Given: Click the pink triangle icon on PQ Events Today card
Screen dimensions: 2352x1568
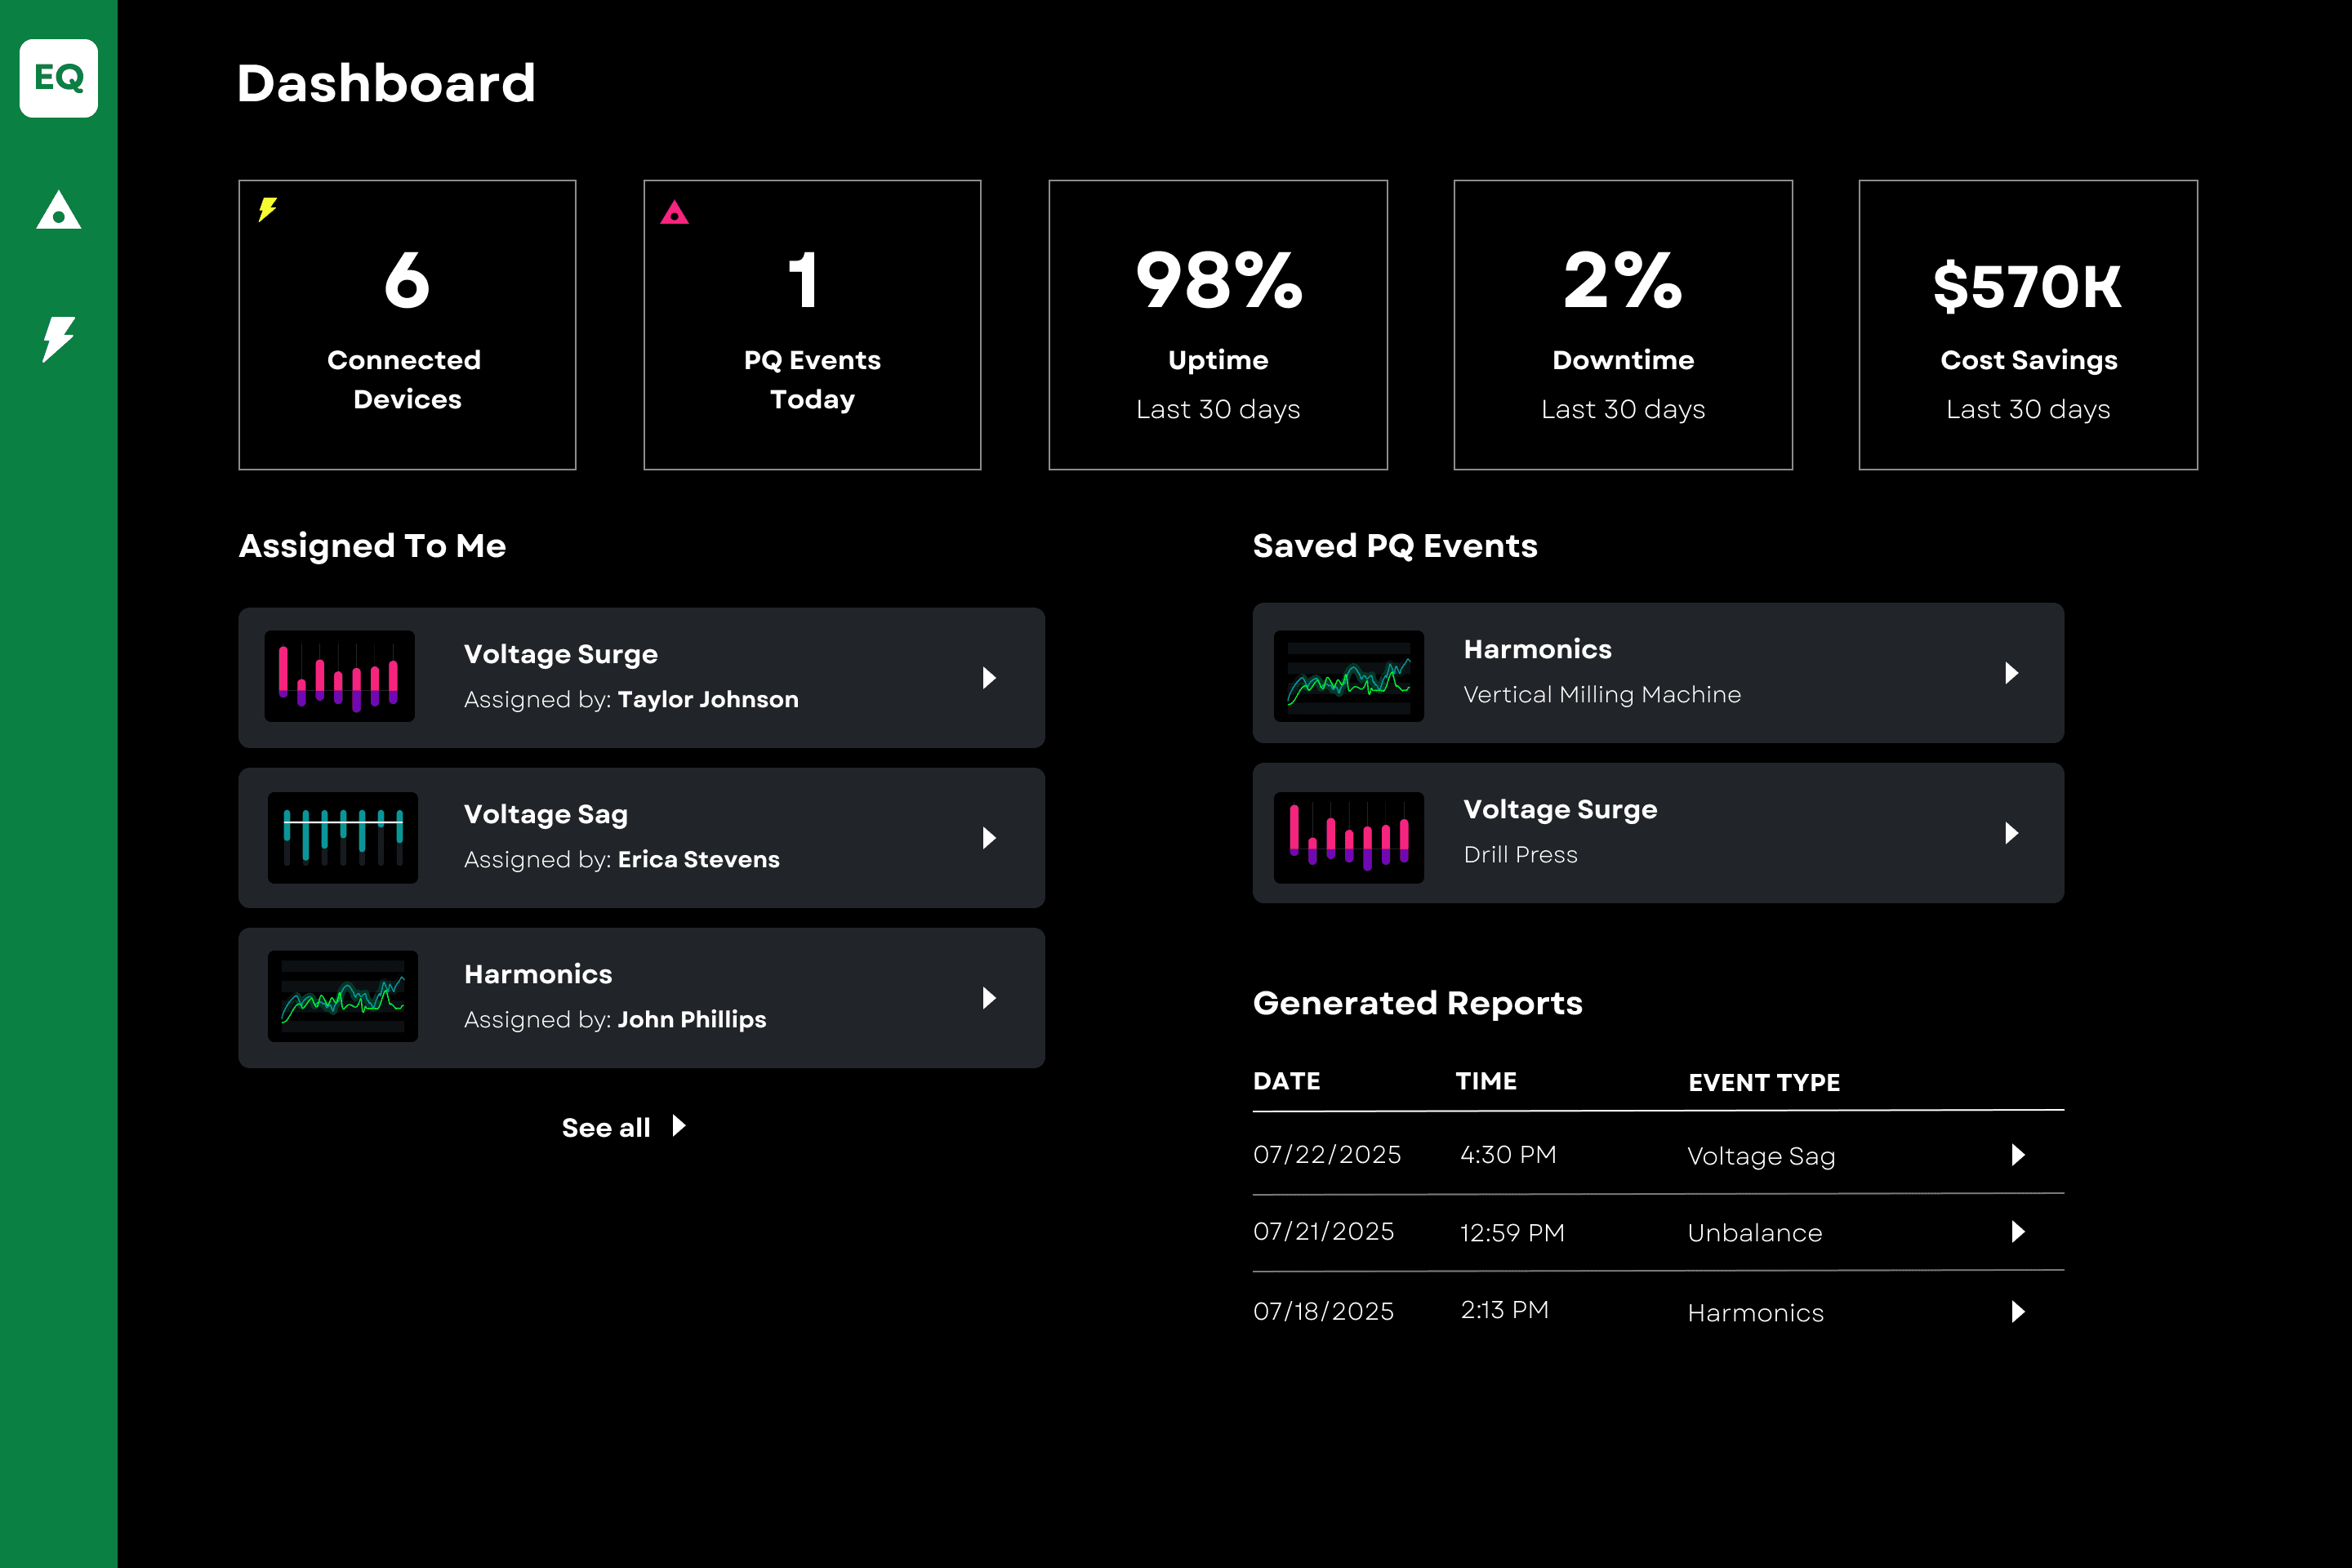Looking at the screenshot, I should 674,211.
